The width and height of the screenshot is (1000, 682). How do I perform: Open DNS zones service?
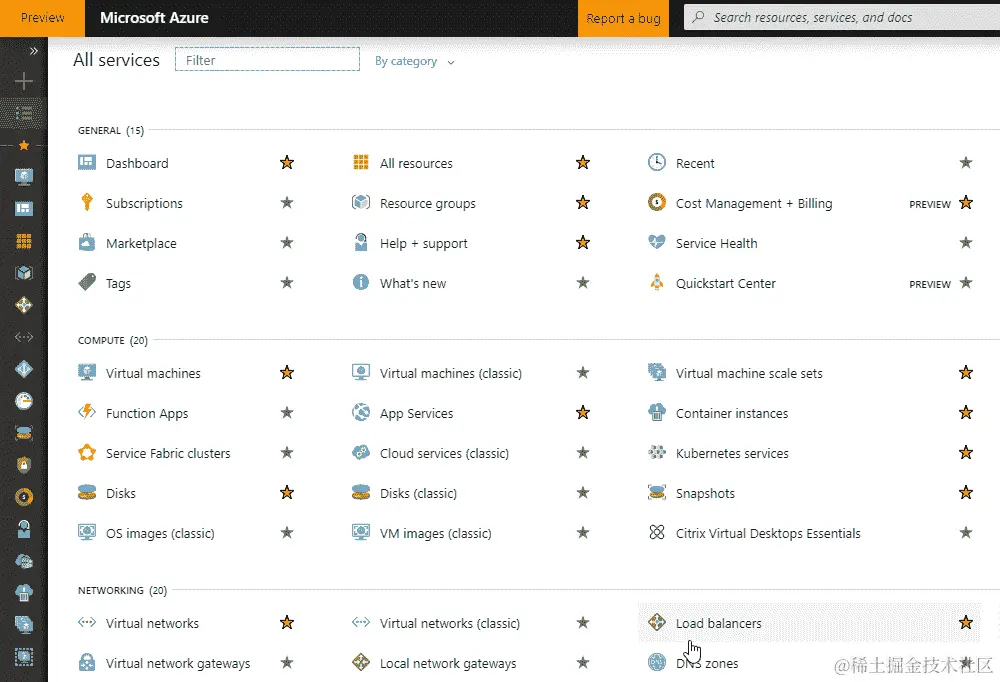[707, 663]
